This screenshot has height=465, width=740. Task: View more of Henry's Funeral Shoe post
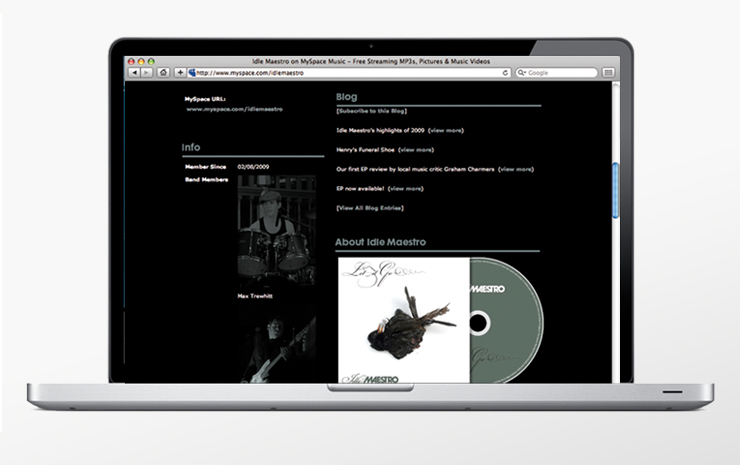point(416,150)
